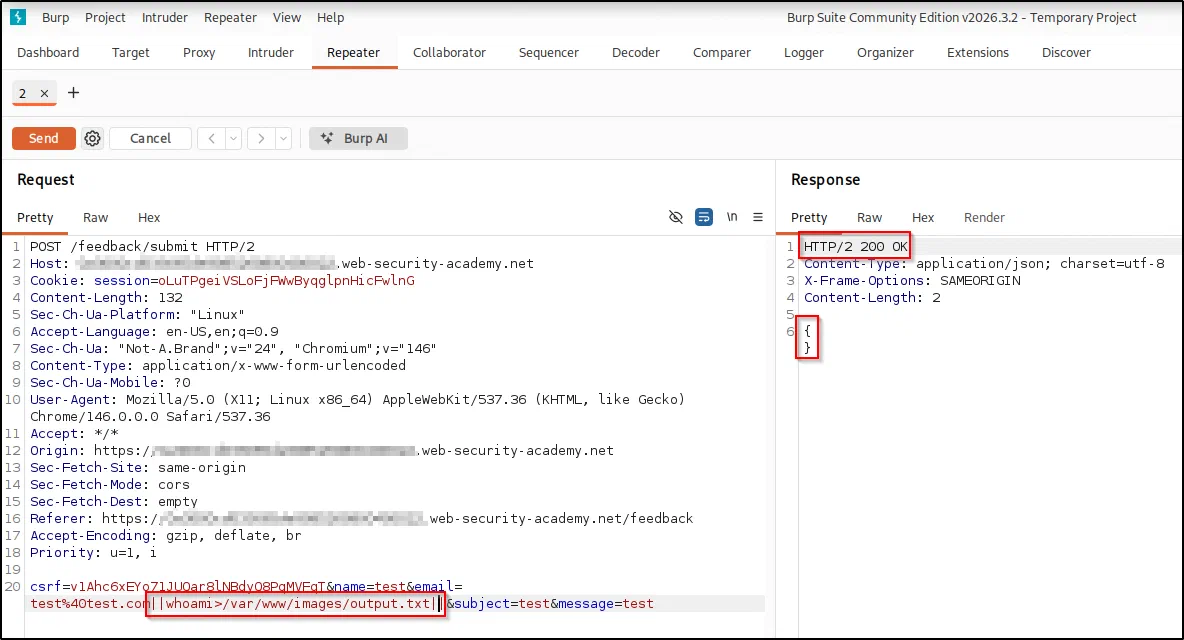The image size is (1184, 640).
Task: Send the request
Action: coord(44,138)
